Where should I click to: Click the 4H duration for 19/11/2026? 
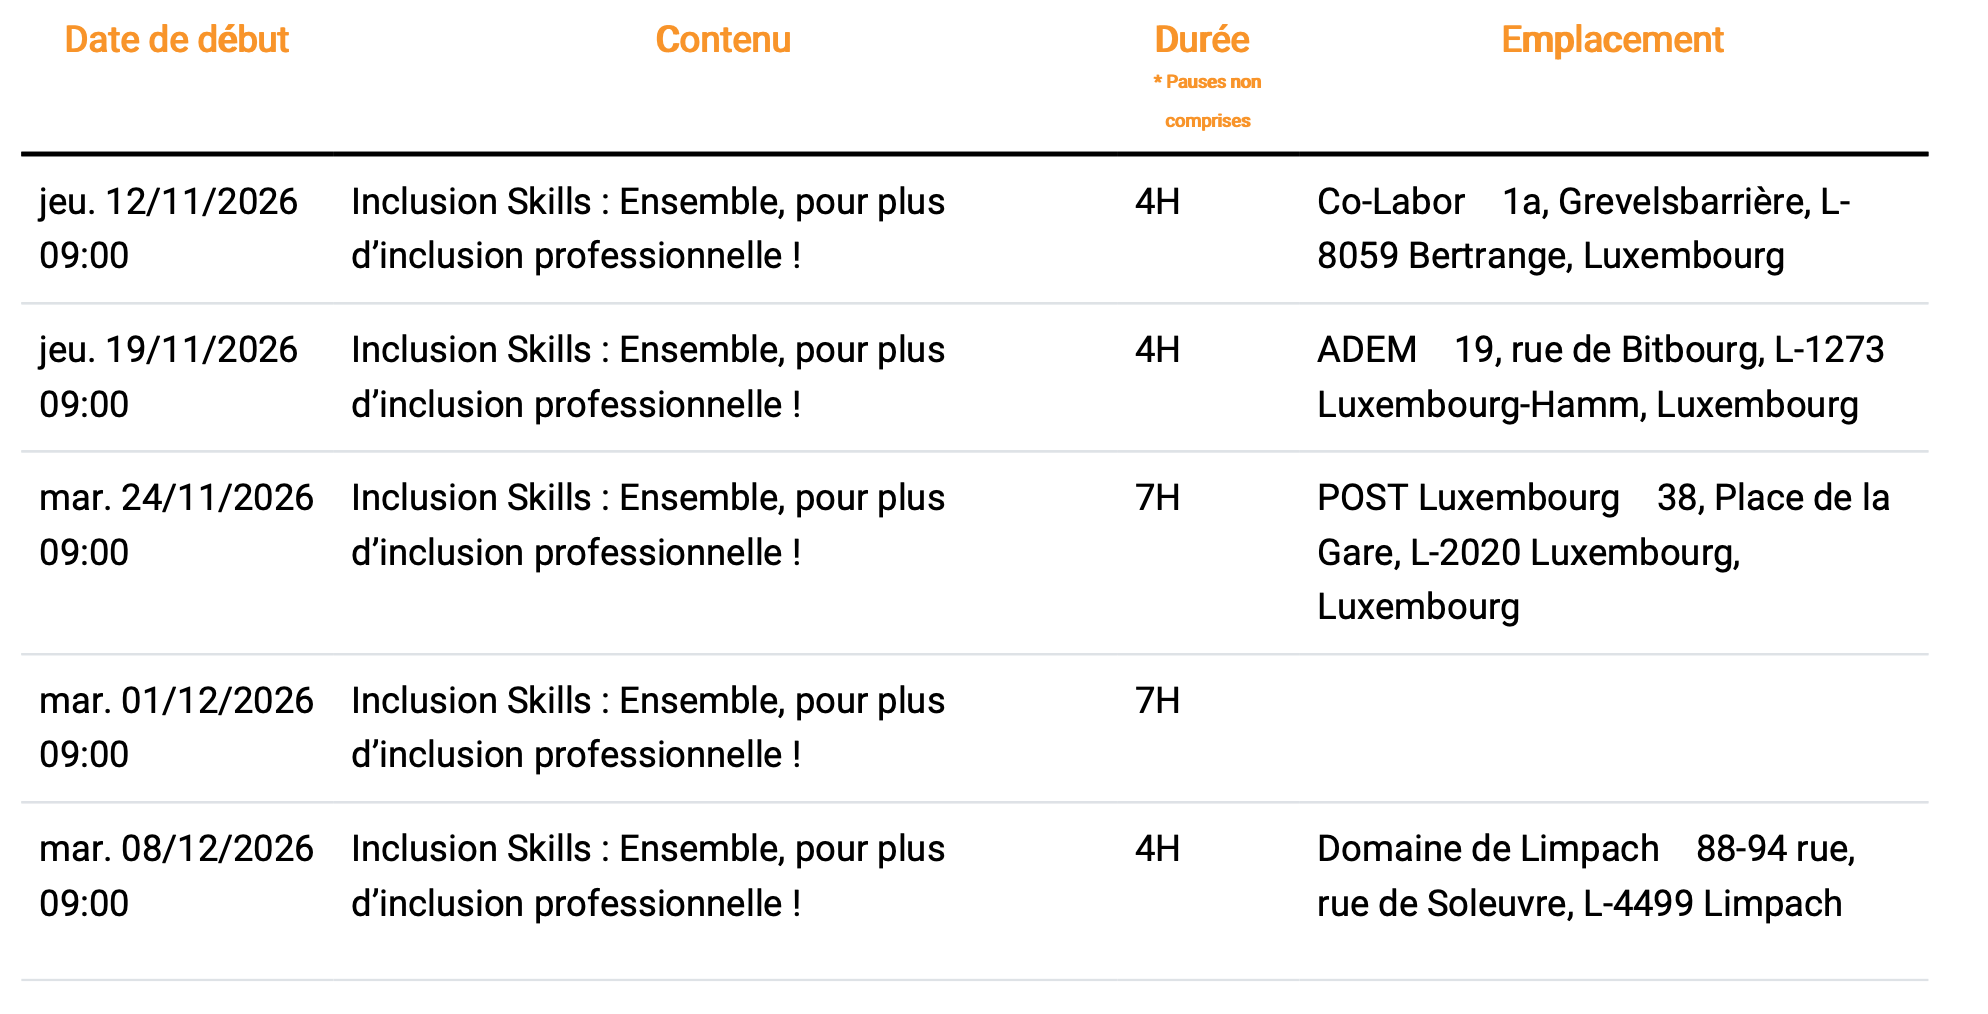[1157, 350]
